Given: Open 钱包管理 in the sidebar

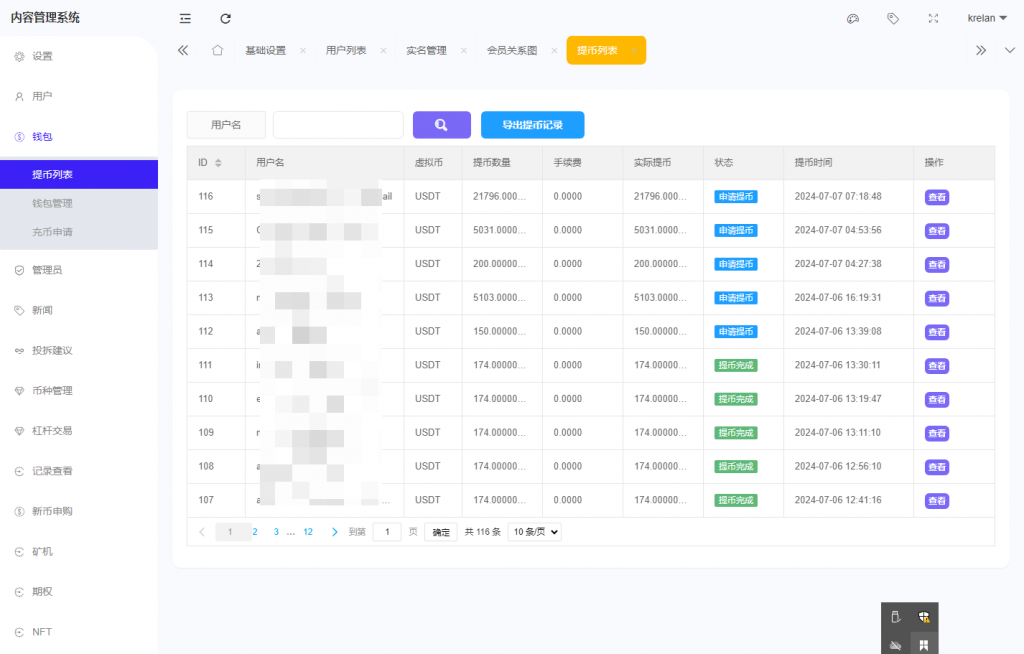Looking at the screenshot, I should (52, 203).
